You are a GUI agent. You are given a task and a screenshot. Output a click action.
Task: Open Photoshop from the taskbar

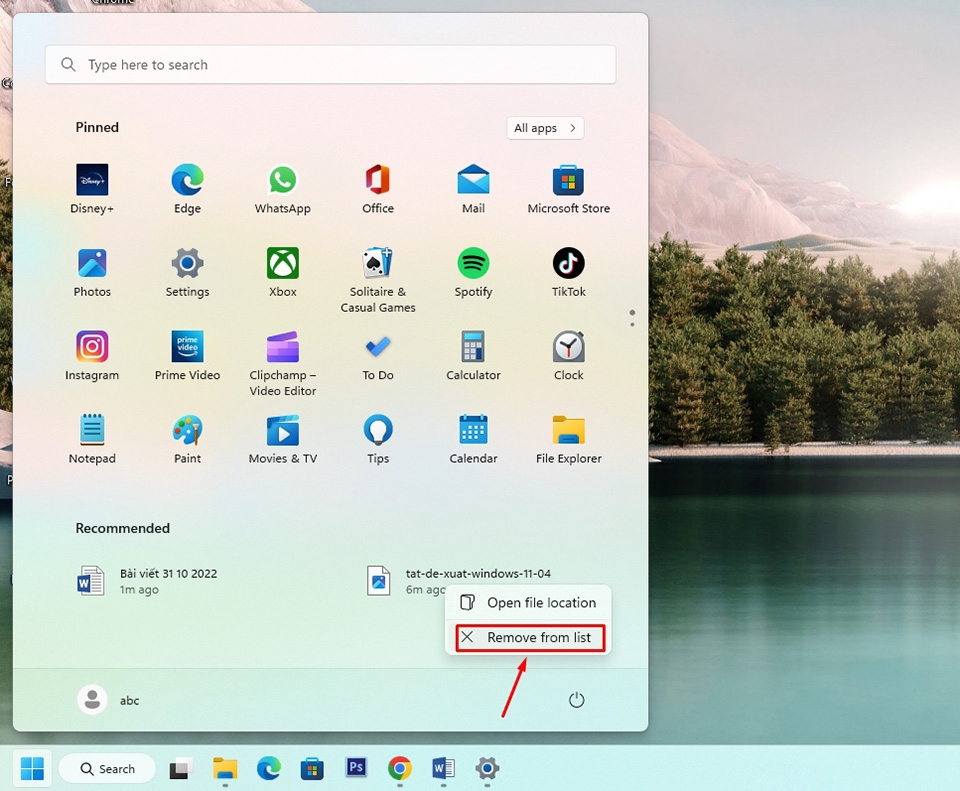click(x=356, y=767)
